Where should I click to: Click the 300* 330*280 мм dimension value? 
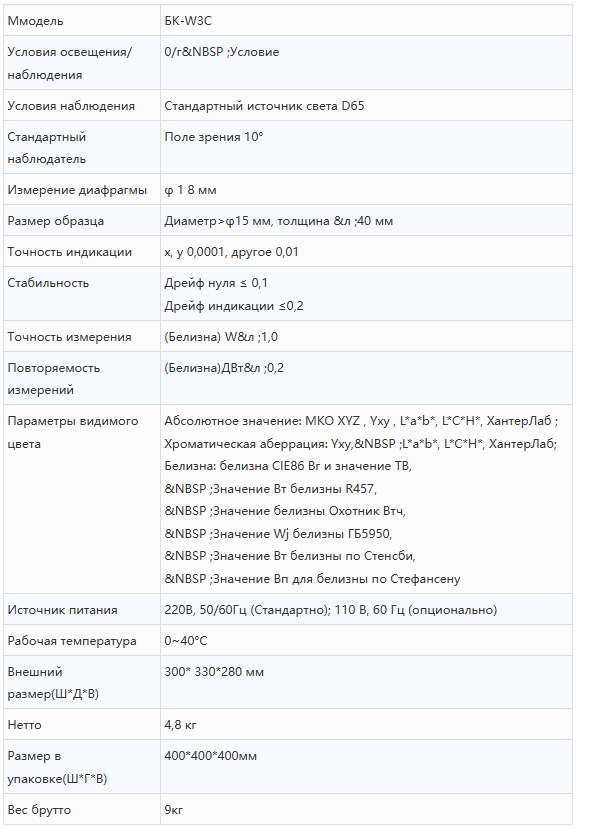pos(214,672)
